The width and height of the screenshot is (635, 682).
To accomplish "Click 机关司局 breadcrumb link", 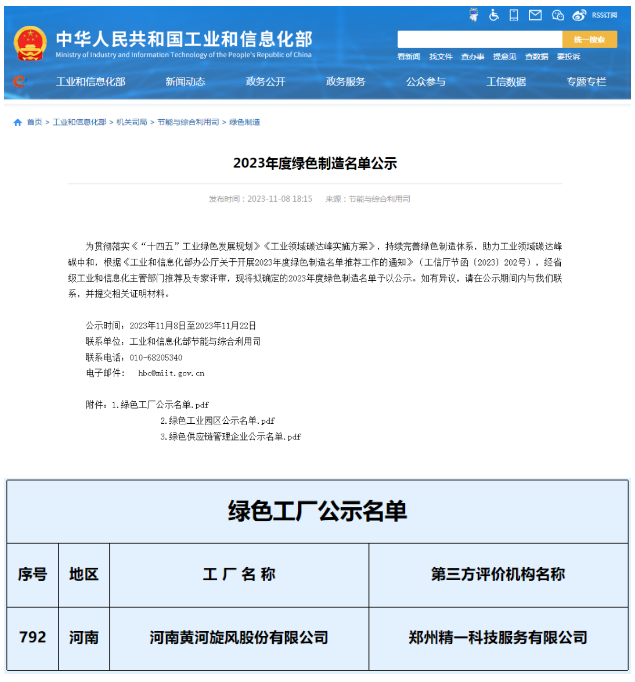I will pyautogui.click(x=132, y=122).
